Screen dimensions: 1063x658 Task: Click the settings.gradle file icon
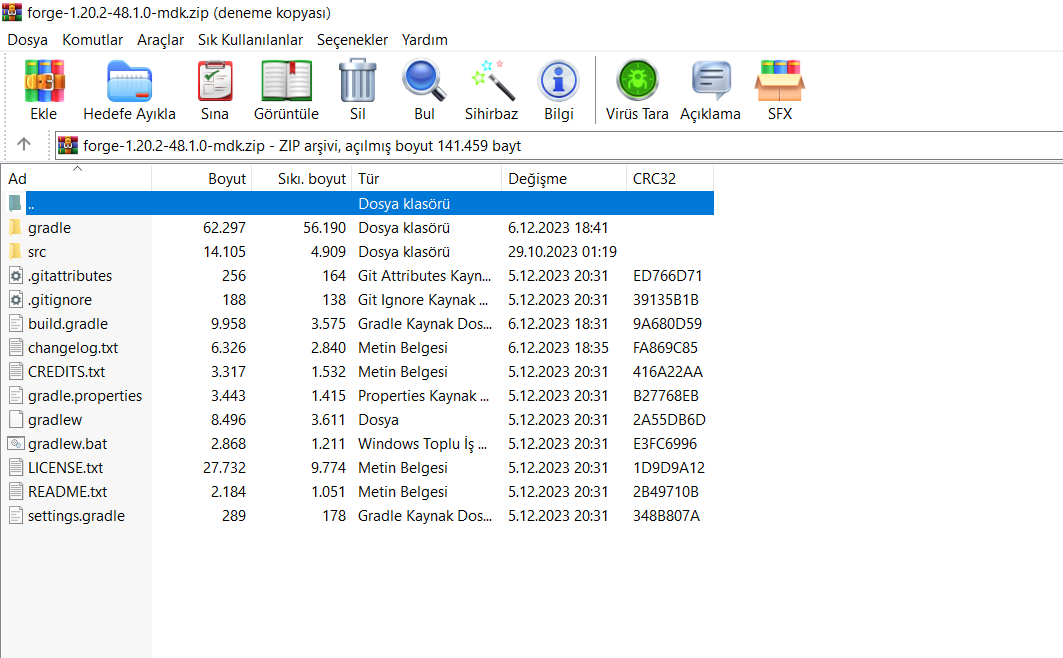pos(16,516)
